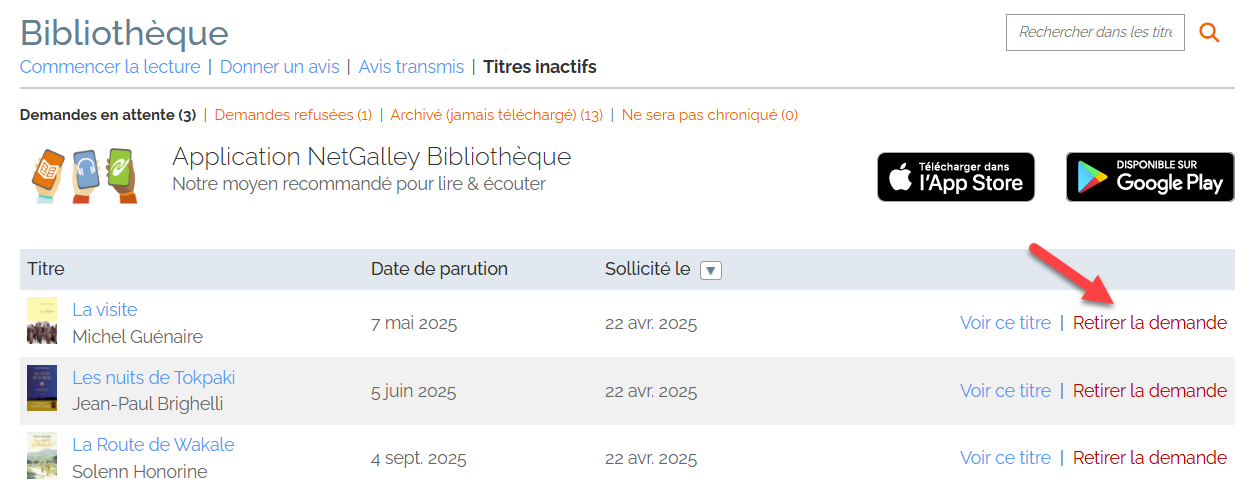The height and width of the screenshot is (500, 1249).
Task: Focus the Rechercher dans les titres field
Action: (x=1094, y=33)
